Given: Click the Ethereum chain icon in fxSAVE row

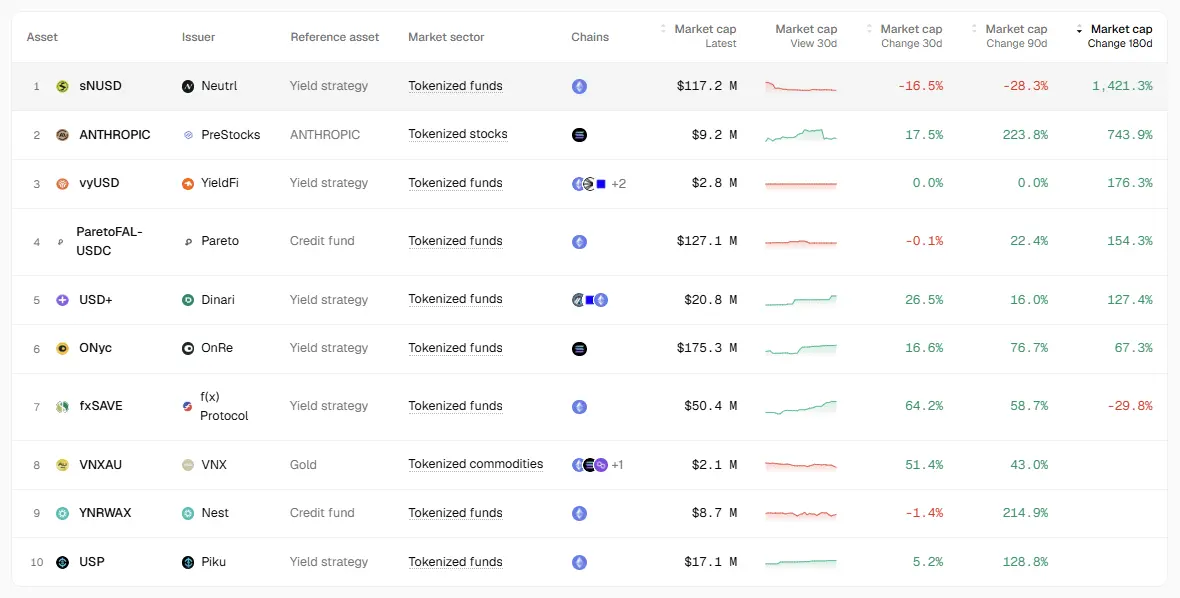Looking at the screenshot, I should click(x=579, y=407).
